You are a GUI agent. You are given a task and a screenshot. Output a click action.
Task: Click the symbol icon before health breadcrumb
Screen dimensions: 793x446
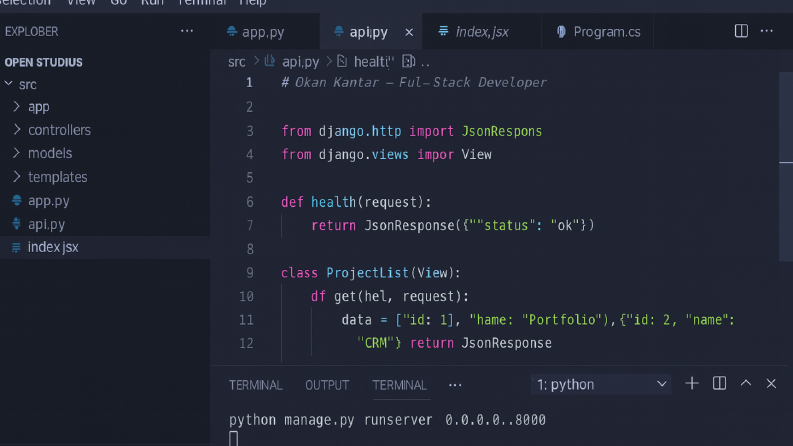(x=342, y=61)
